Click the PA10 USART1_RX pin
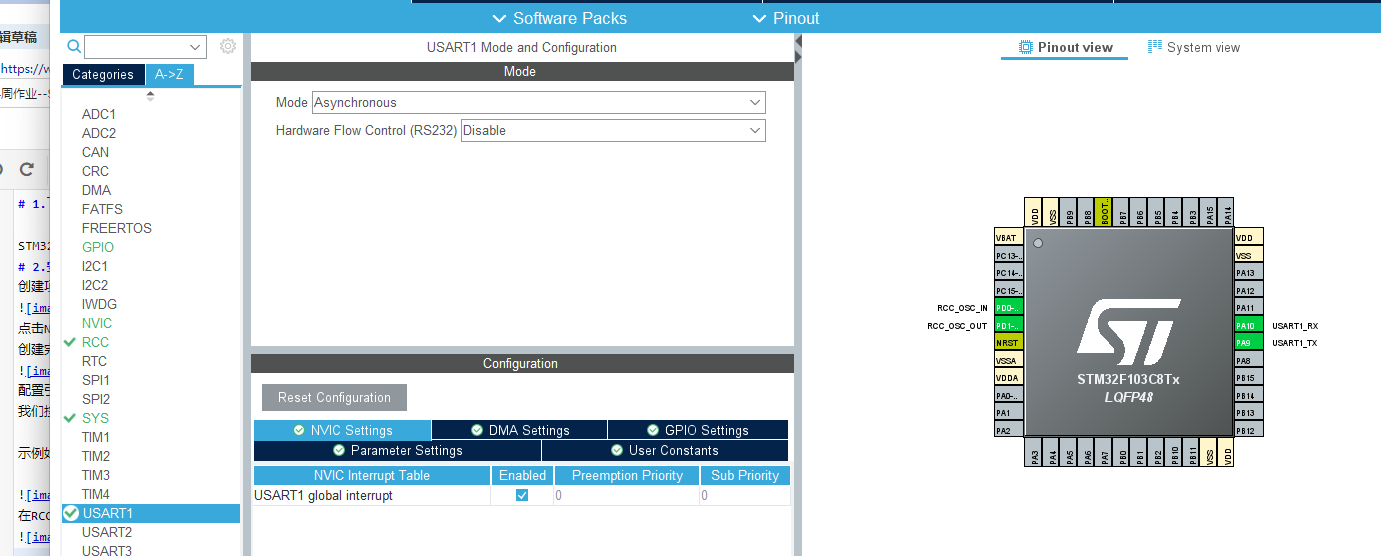 coord(1249,325)
